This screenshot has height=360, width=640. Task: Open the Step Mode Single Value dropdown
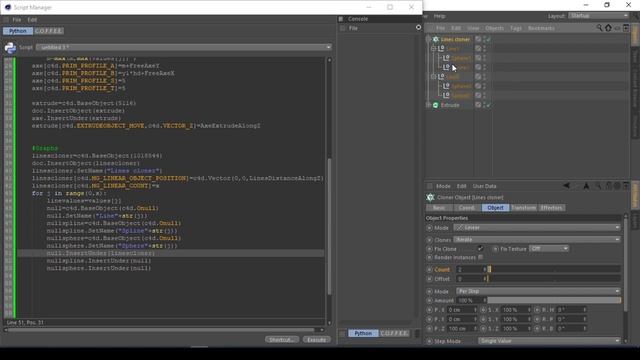(549, 341)
